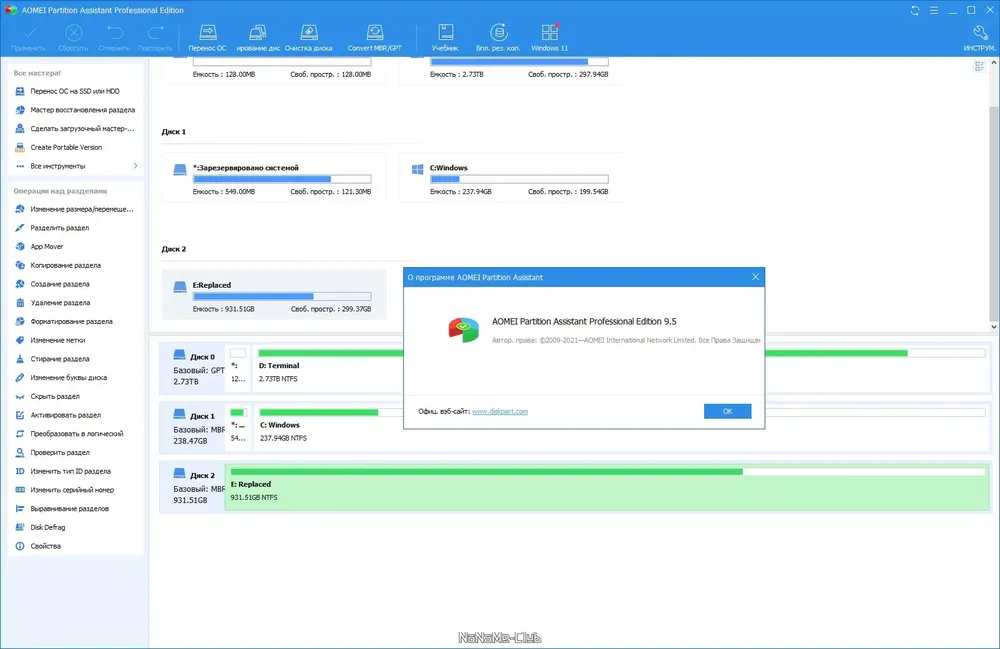Select Зарезервировано системой partition card
Screen dimensions: 1000x649
[x=274, y=177]
